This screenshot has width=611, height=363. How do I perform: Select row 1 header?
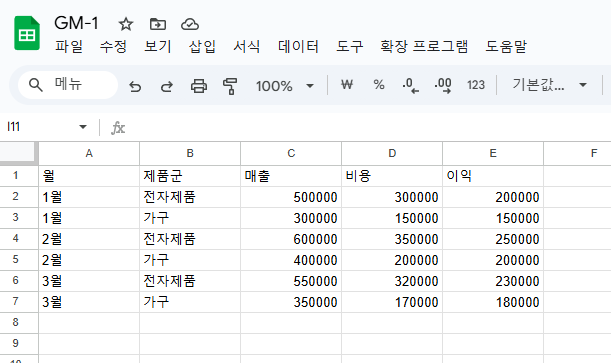[19, 176]
